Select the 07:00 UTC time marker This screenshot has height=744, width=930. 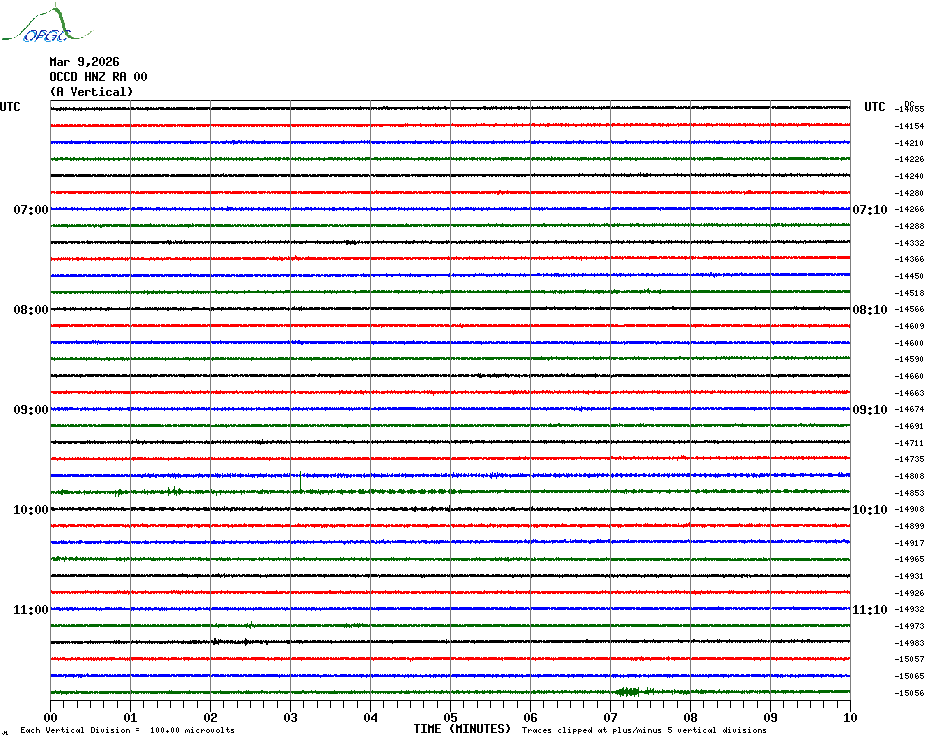point(30,210)
